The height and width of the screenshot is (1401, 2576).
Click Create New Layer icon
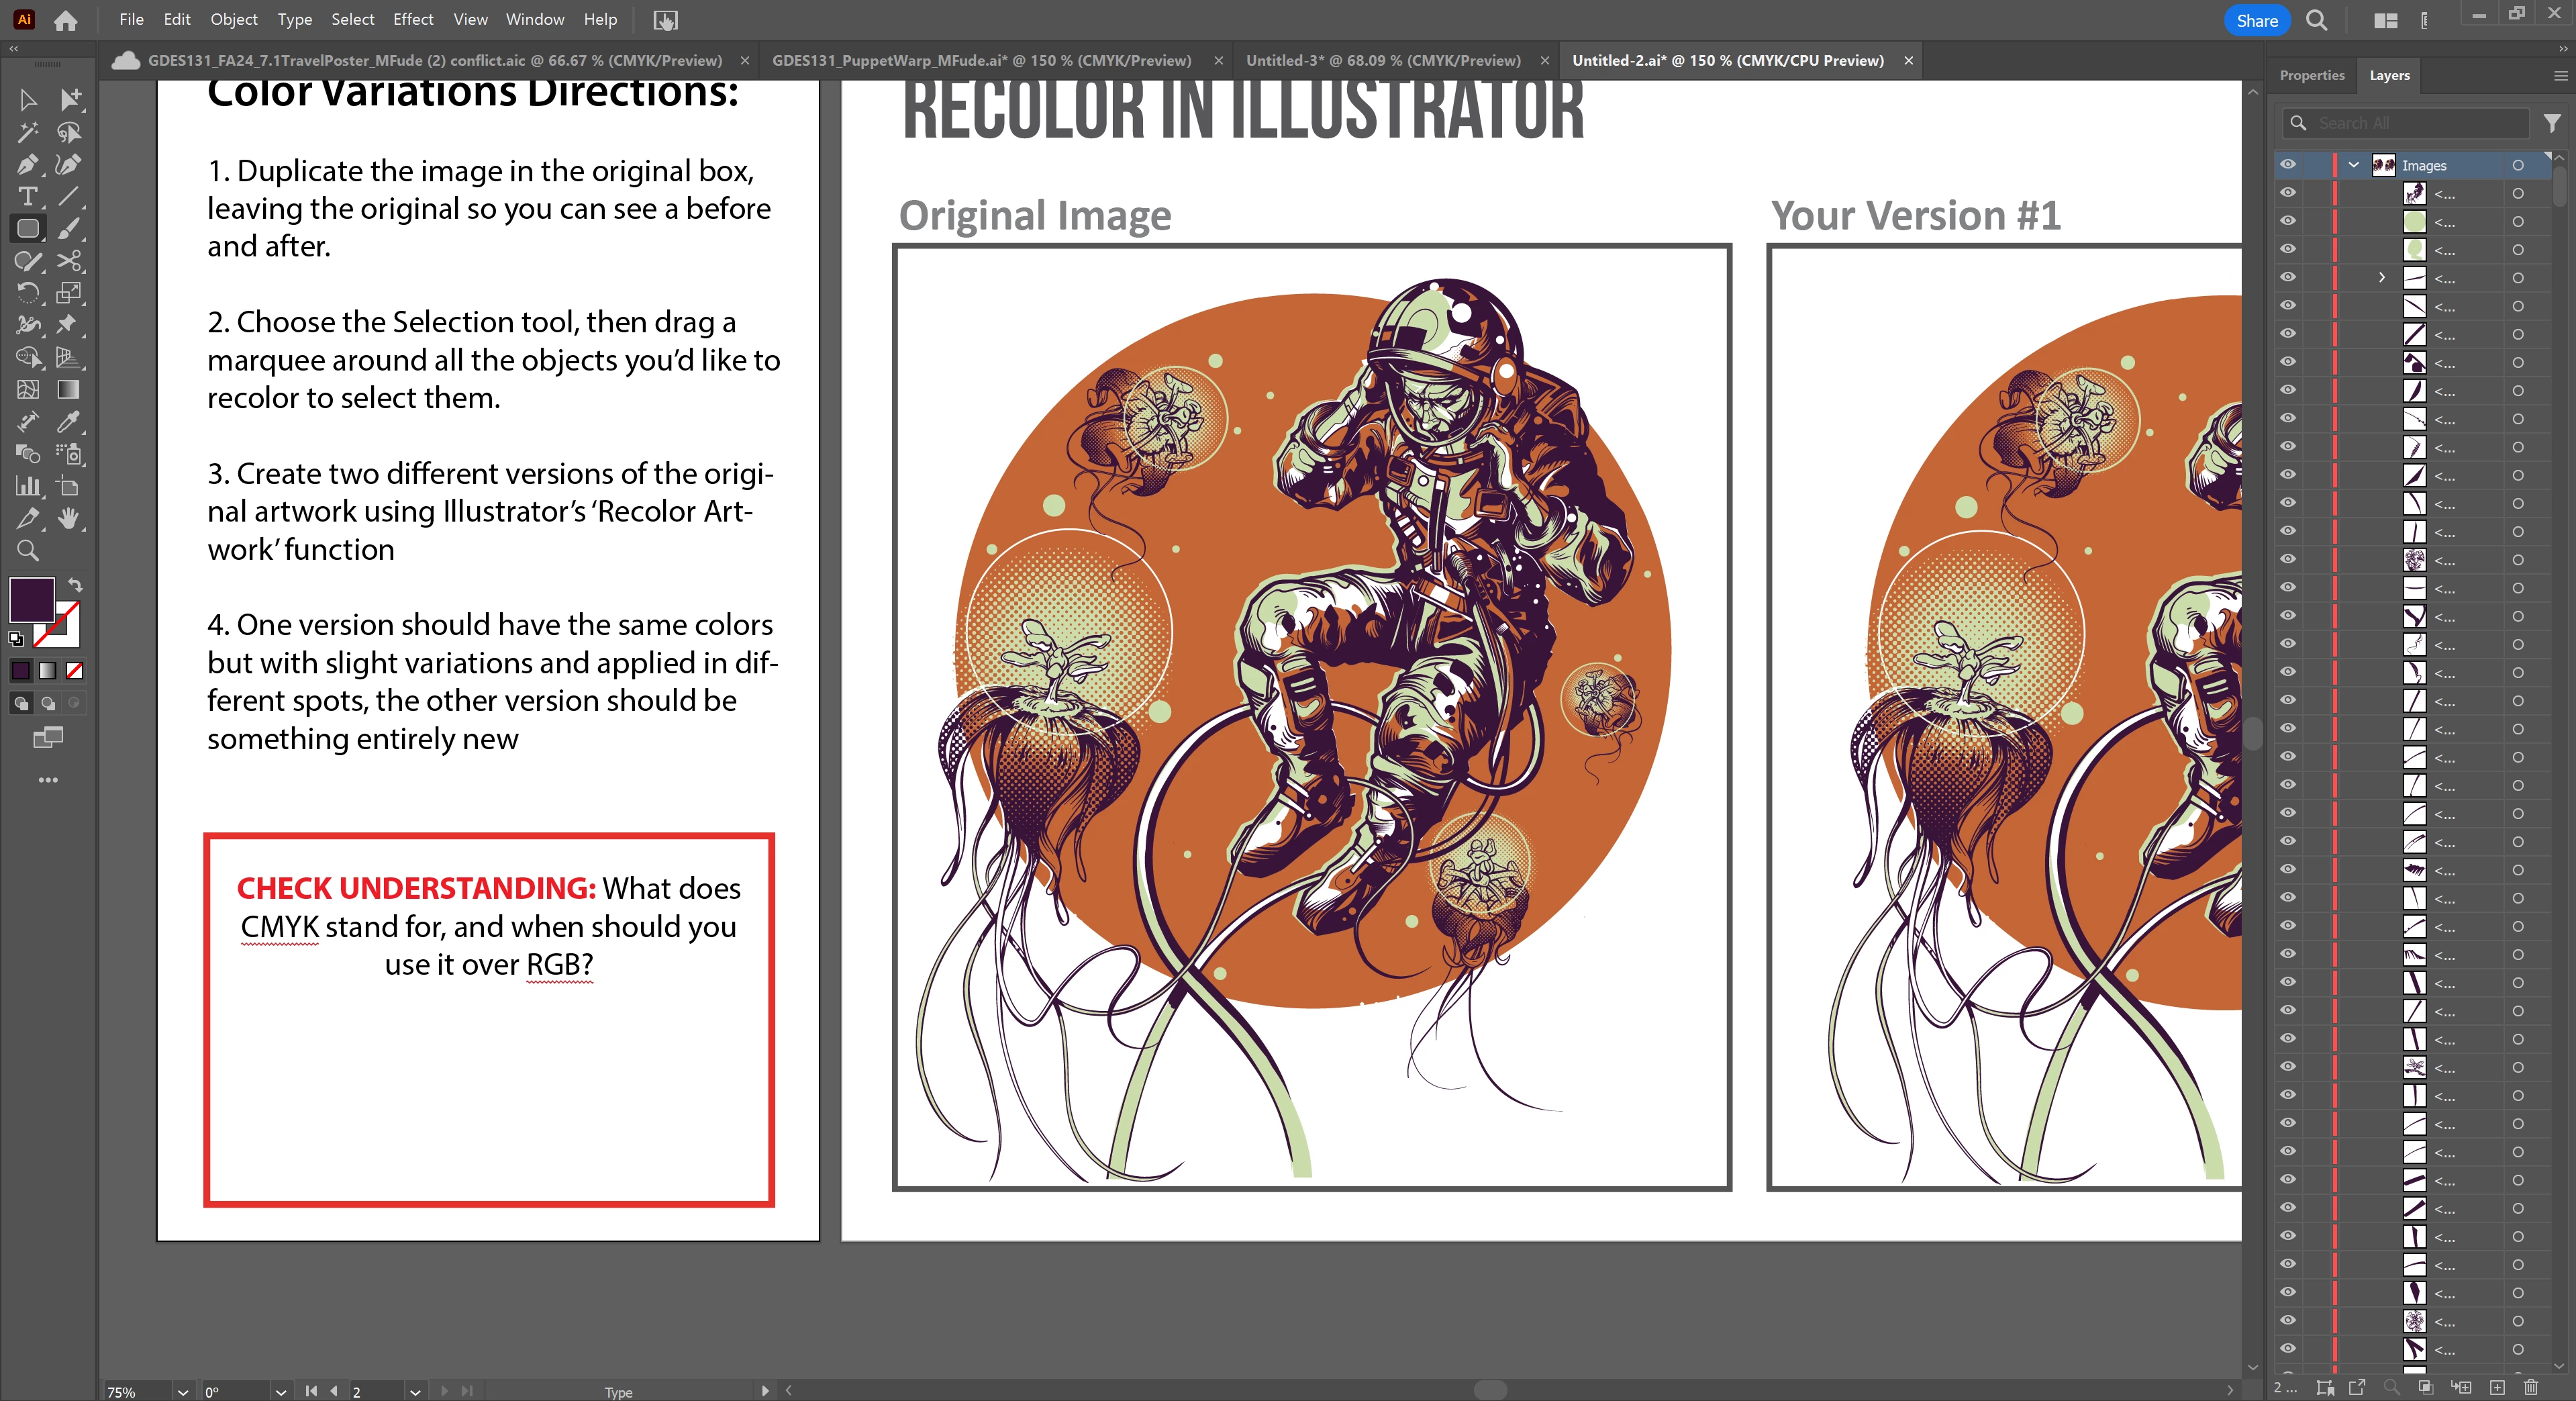point(2497,1387)
